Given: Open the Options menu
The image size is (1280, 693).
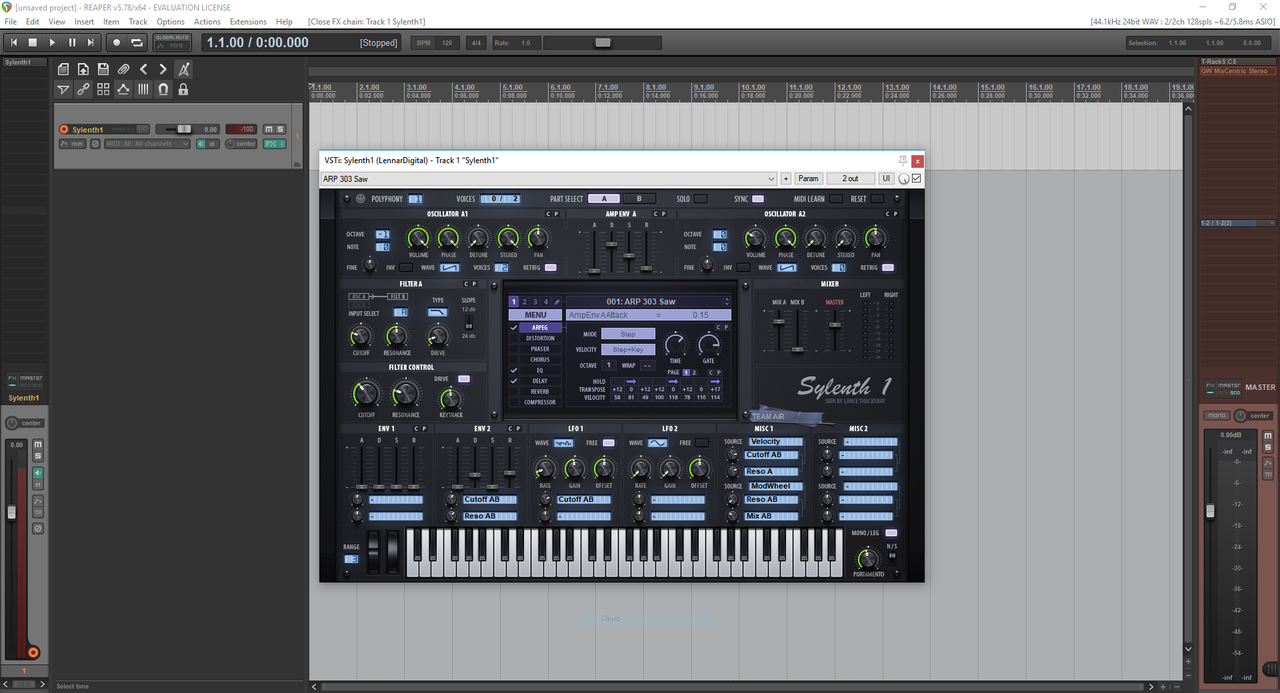Looking at the screenshot, I should [x=170, y=21].
